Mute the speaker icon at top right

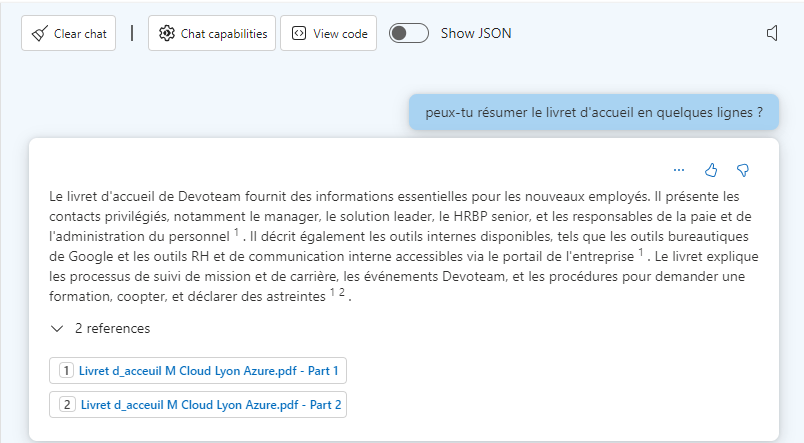[772, 33]
